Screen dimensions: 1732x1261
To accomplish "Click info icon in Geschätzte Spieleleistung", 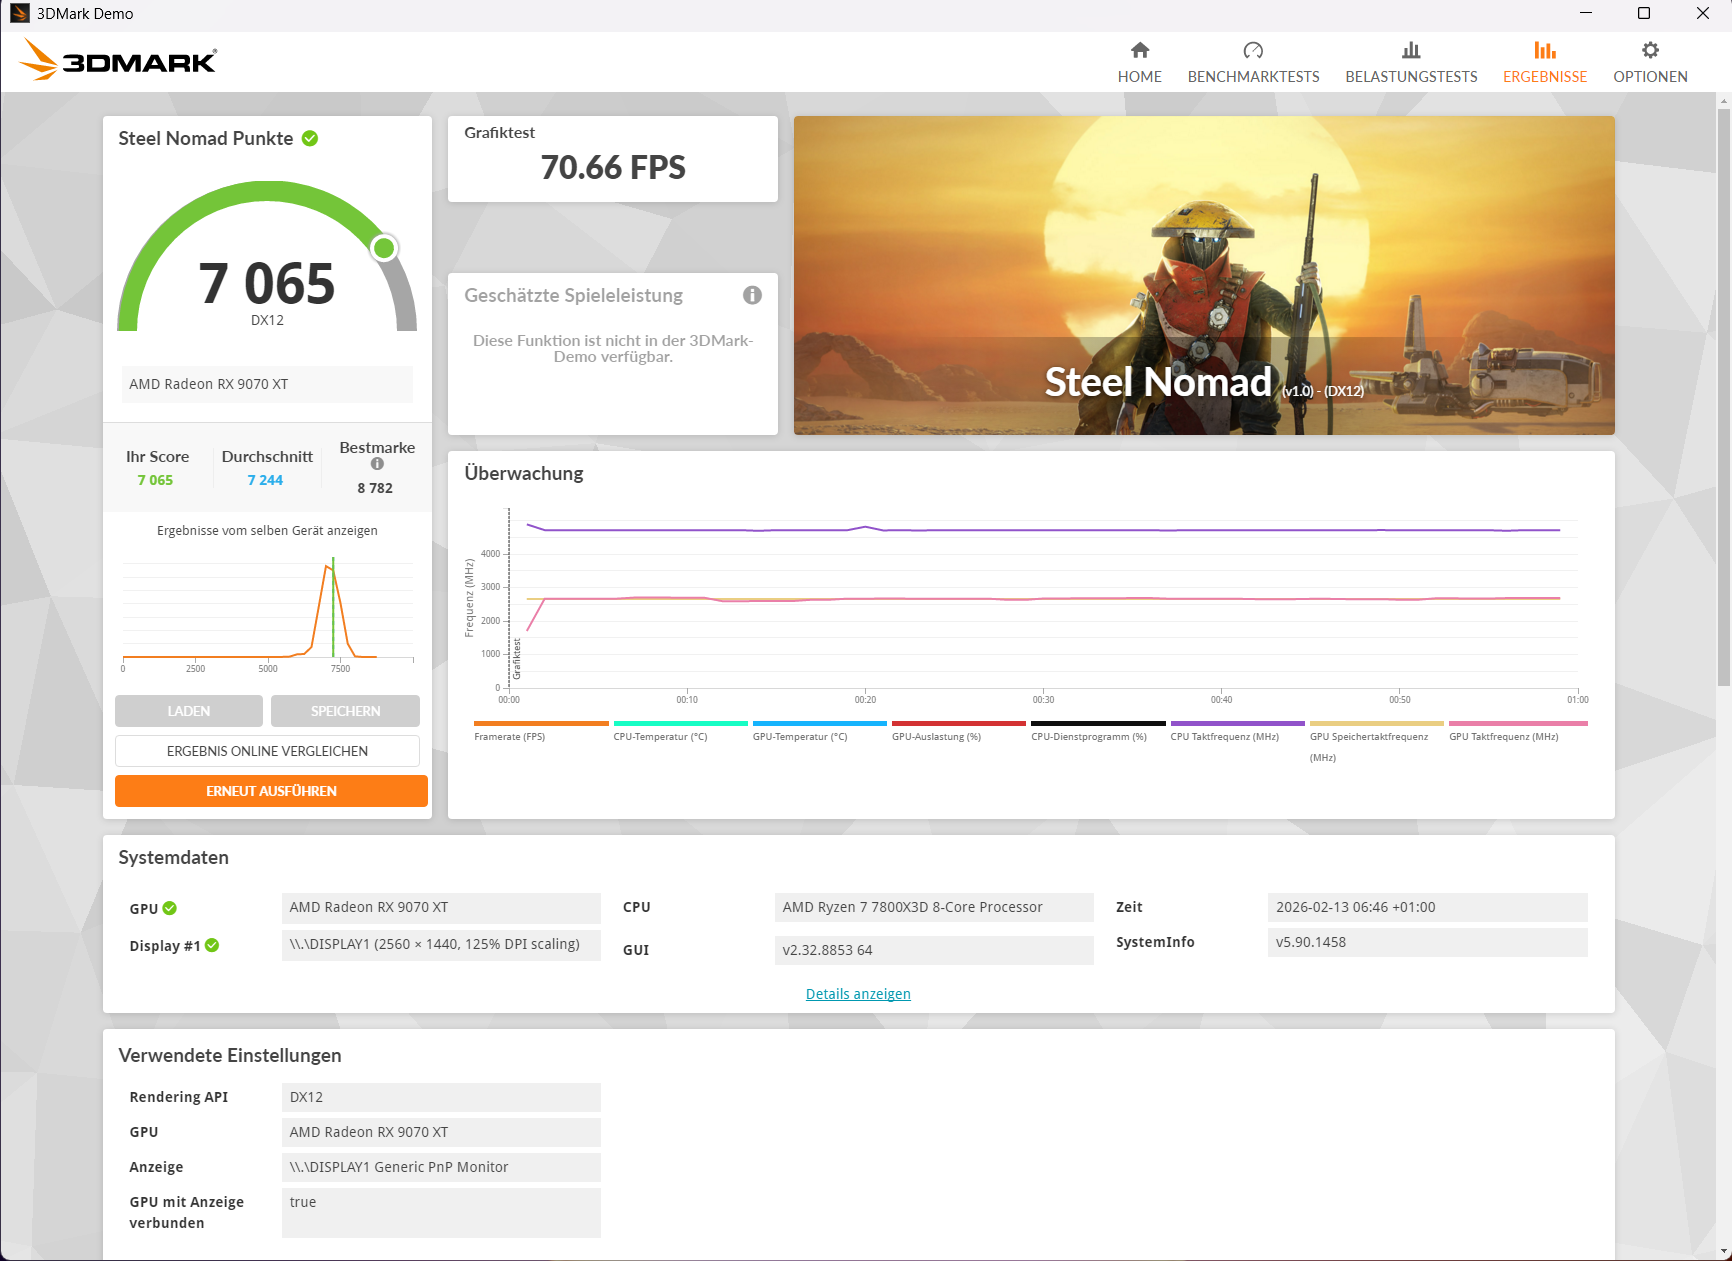I will pyautogui.click(x=752, y=295).
